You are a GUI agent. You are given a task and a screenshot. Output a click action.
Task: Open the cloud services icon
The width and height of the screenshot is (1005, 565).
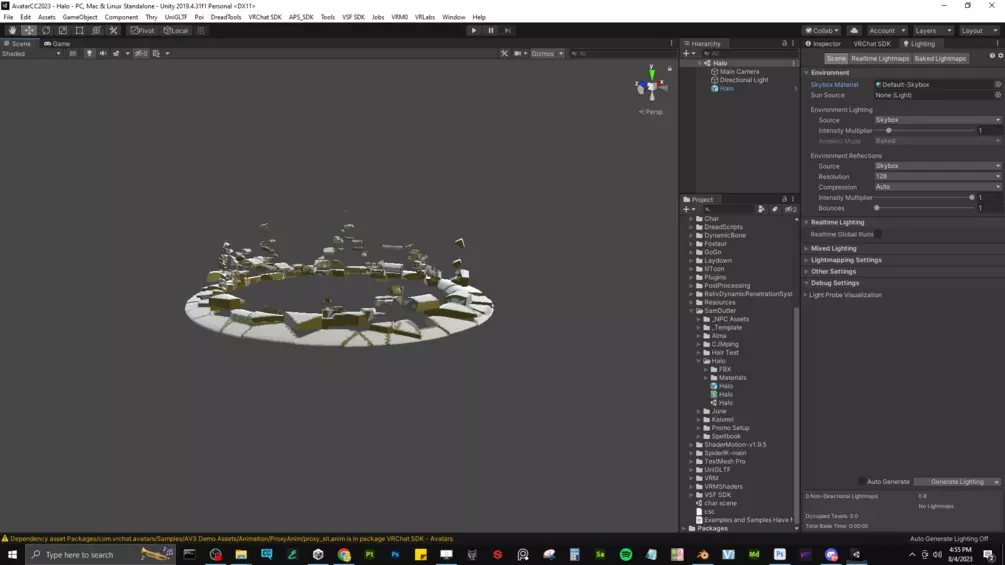click(854, 30)
